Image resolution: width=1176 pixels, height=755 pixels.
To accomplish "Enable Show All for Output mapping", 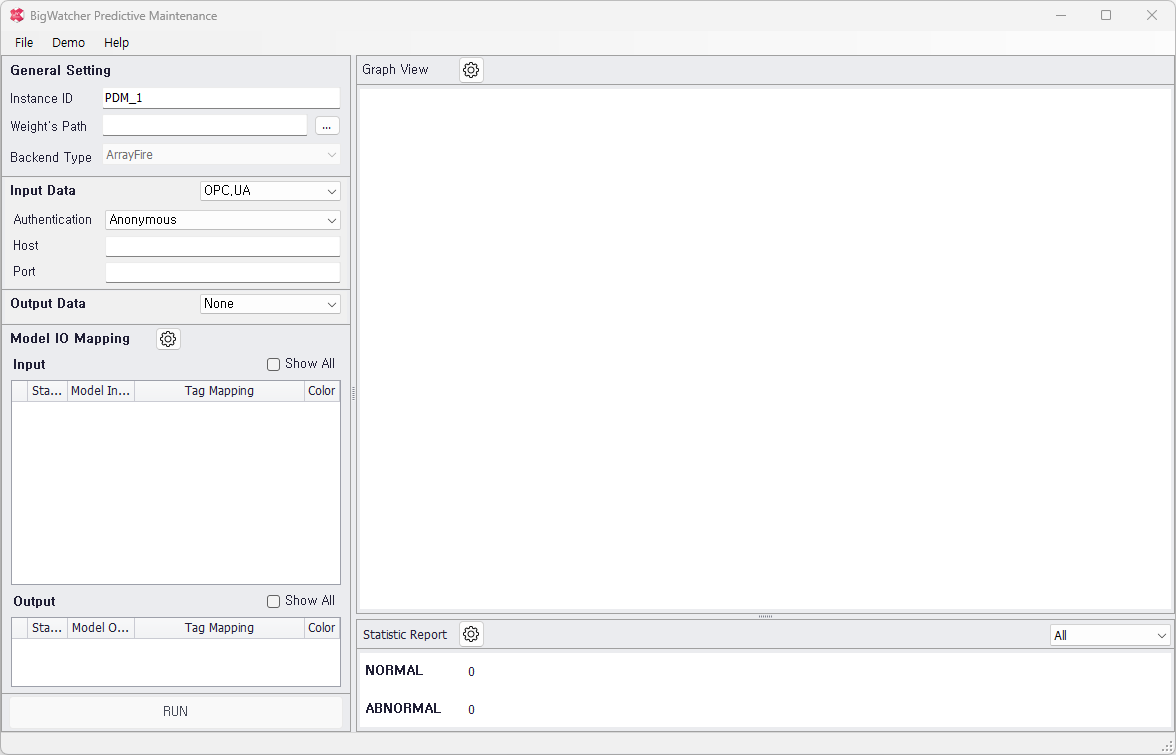I will [274, 602].
